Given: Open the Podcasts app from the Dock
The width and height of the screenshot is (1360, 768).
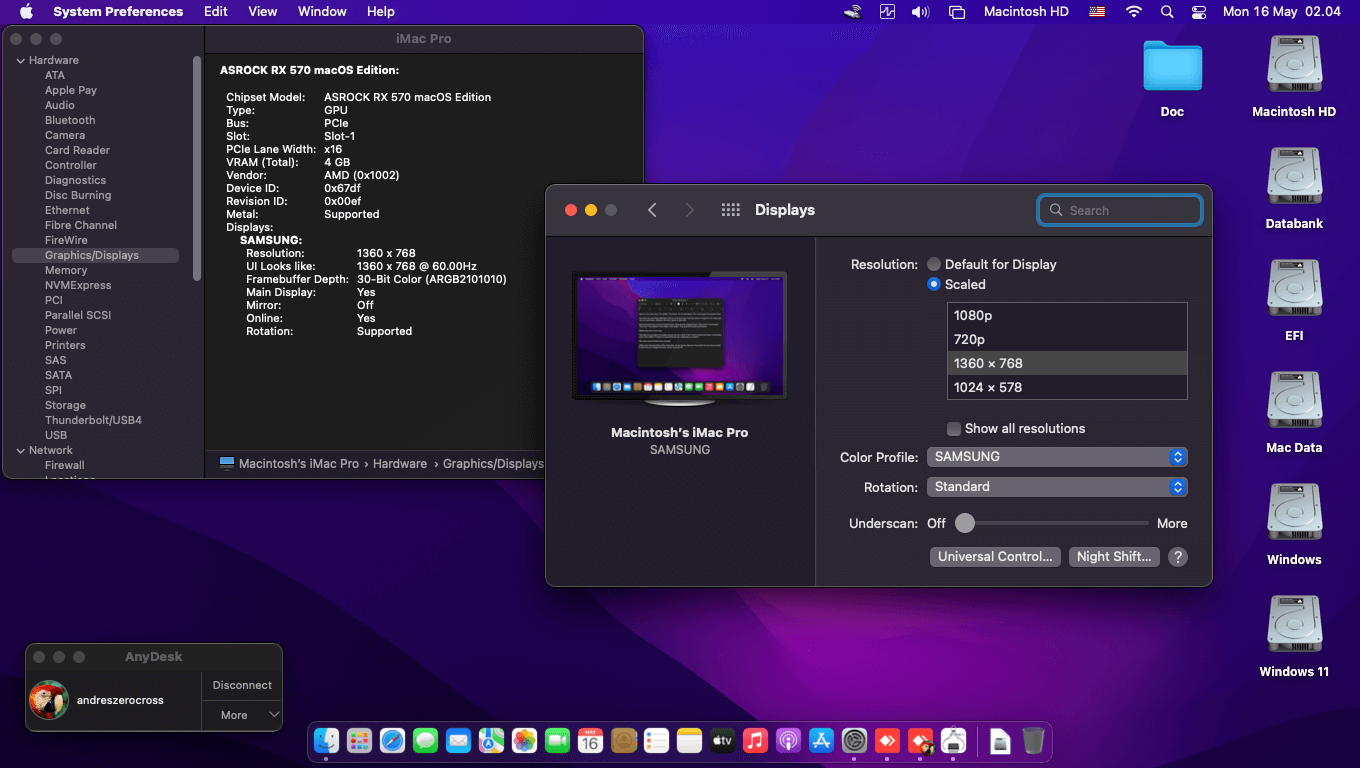Looking at the screenshot, I should (788, 741).
